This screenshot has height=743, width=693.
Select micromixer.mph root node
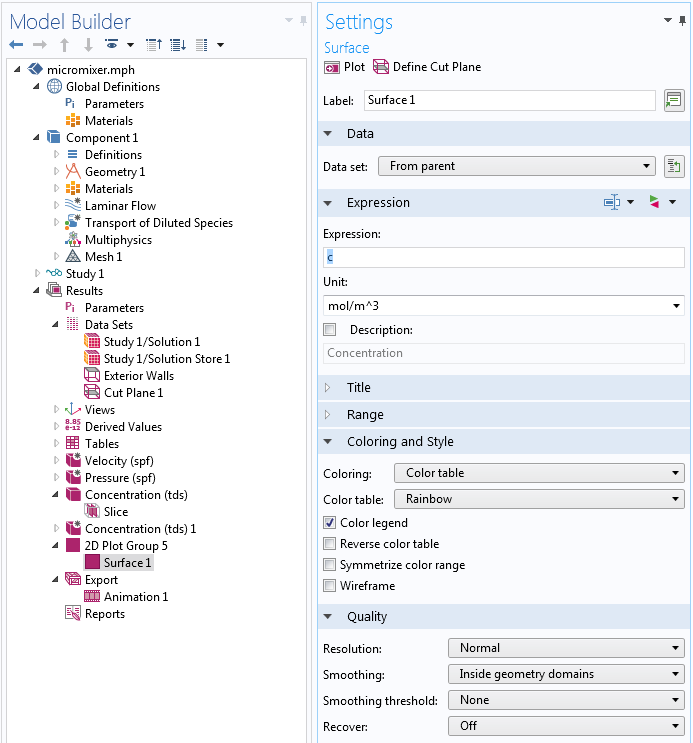click(91, 70)
